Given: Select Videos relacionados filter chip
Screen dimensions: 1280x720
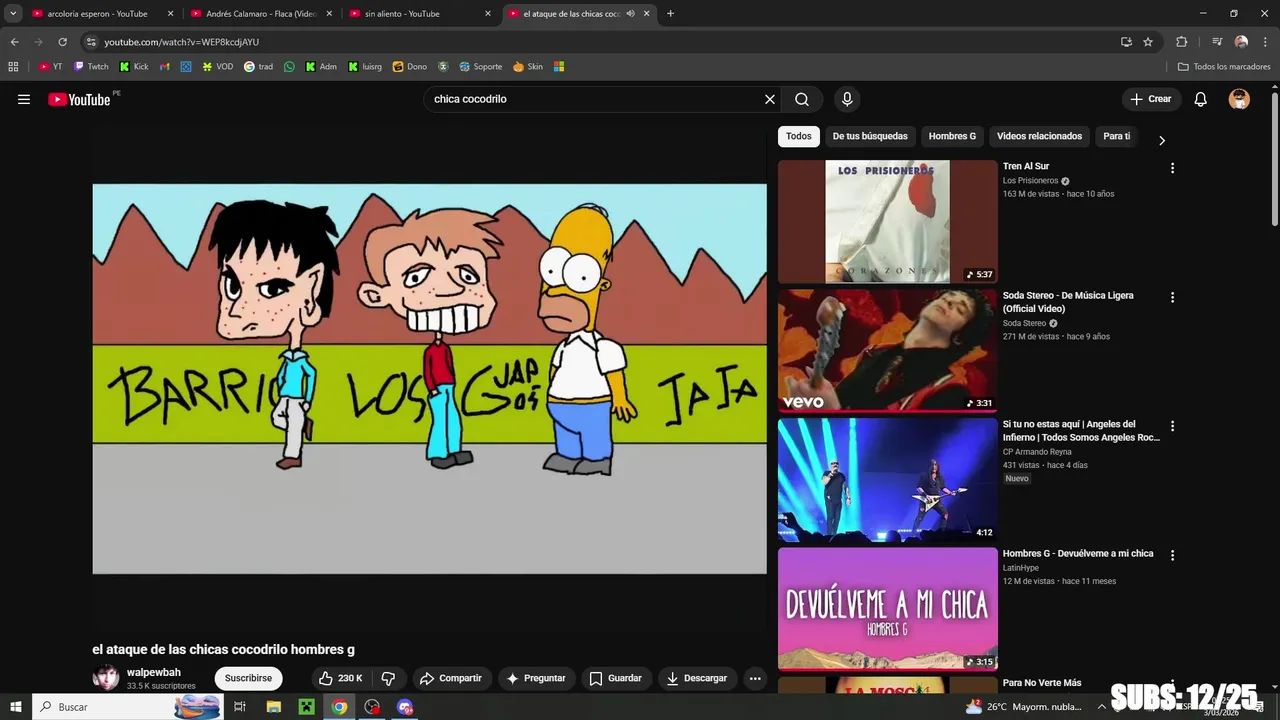Looking at the screenshot, I should 1039,136.
